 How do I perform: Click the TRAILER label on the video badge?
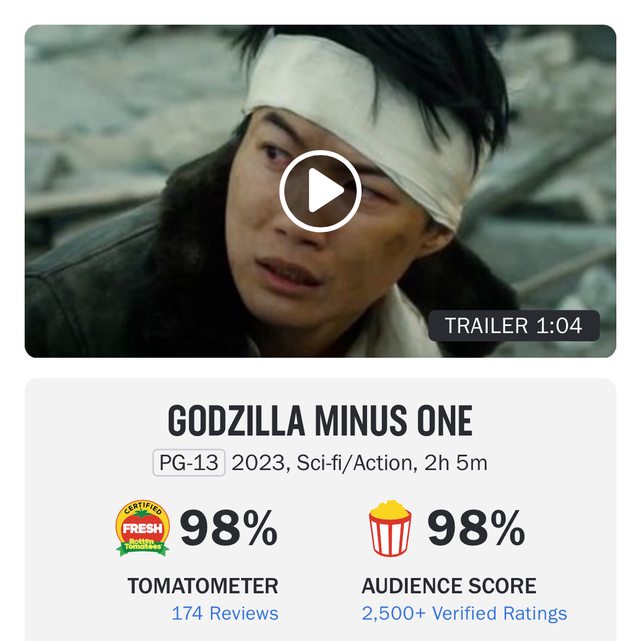click(x=486, y=326)
